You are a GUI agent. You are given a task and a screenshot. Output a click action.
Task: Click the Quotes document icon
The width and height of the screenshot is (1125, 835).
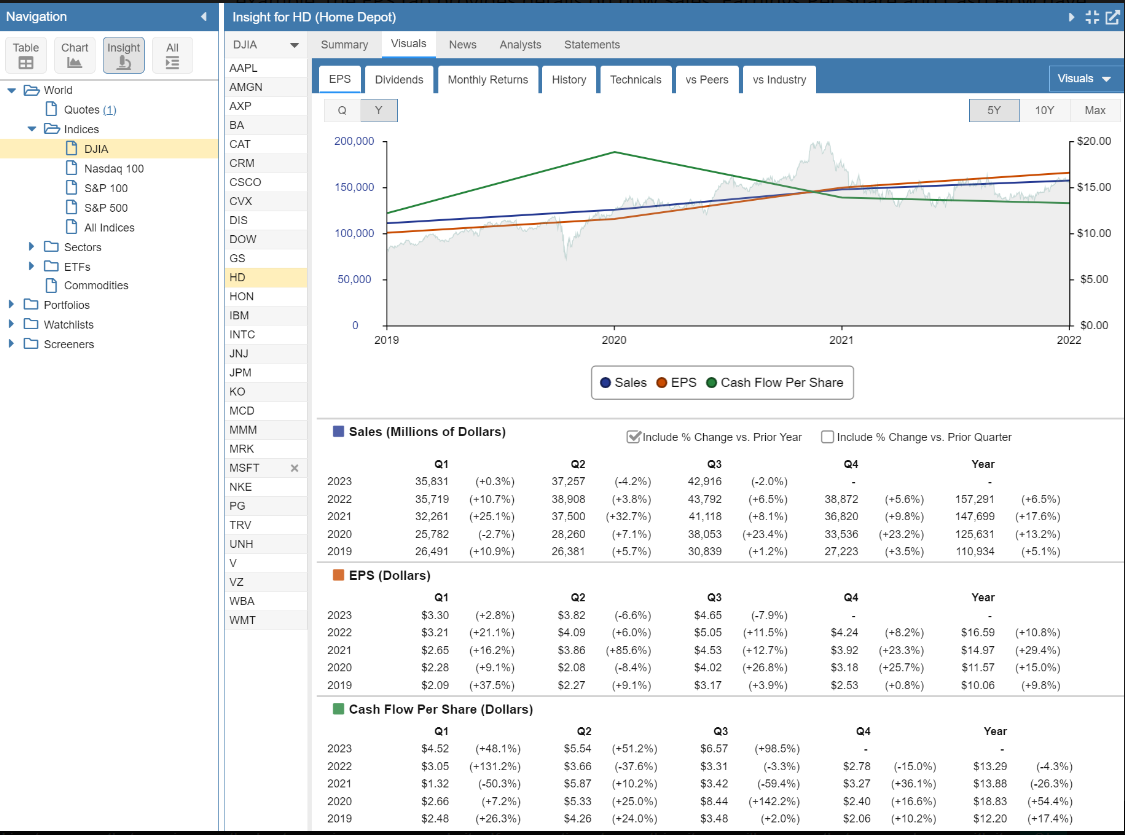[51, 109]
